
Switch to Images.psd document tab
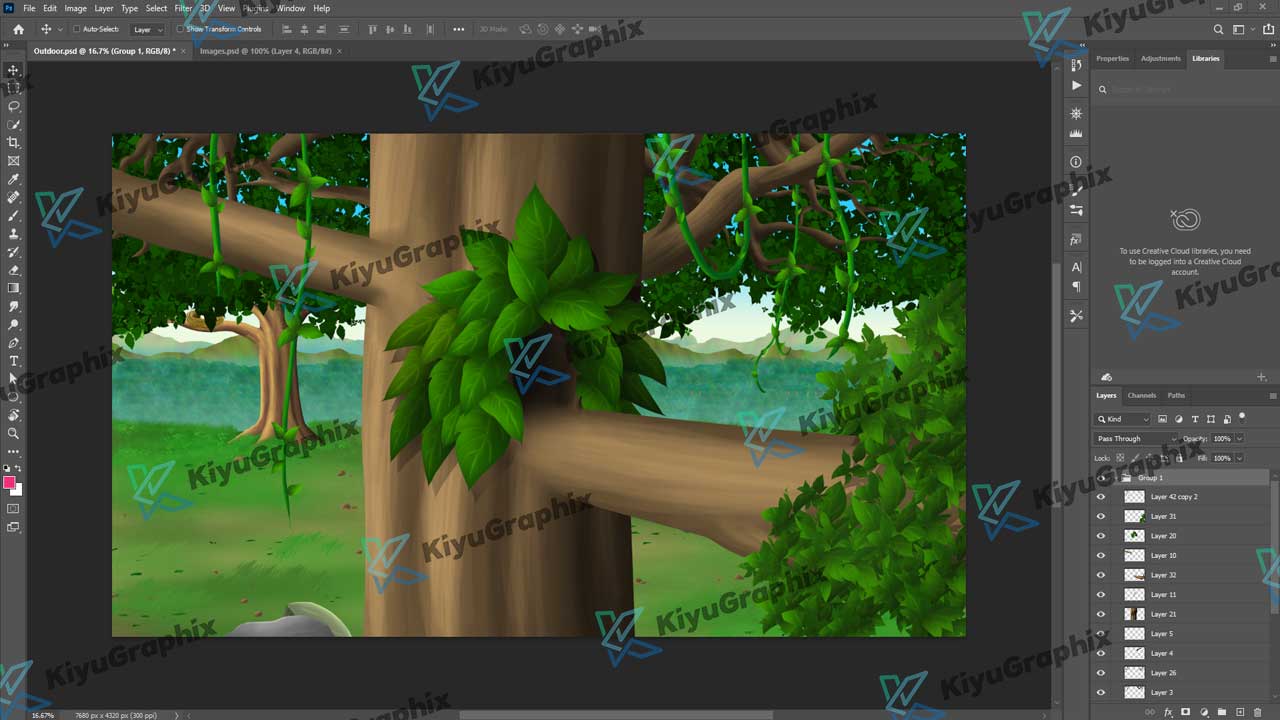pos(265,50)
